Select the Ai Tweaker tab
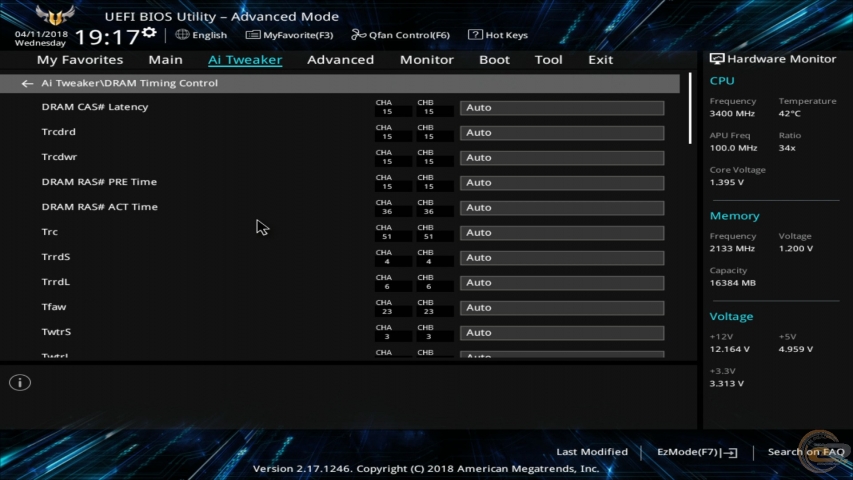This screenshot has height=480, width=853. click(x=245, y=60)
